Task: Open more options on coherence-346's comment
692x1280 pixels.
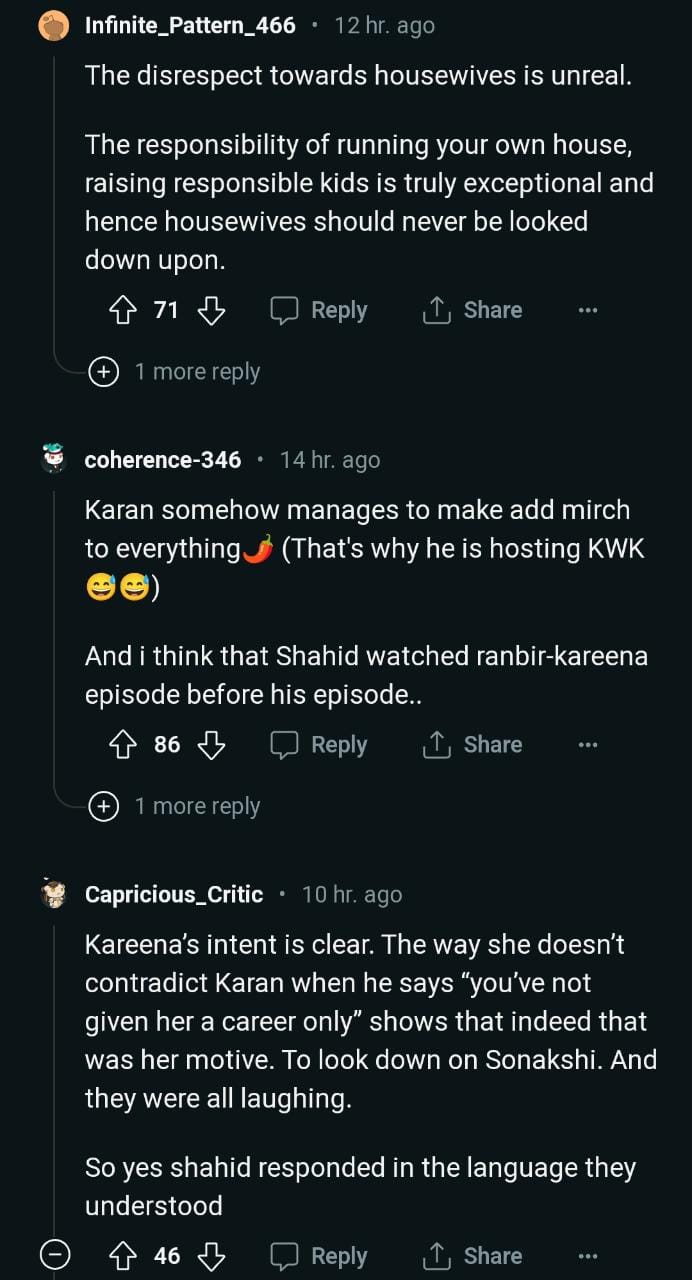Action: 587,745
